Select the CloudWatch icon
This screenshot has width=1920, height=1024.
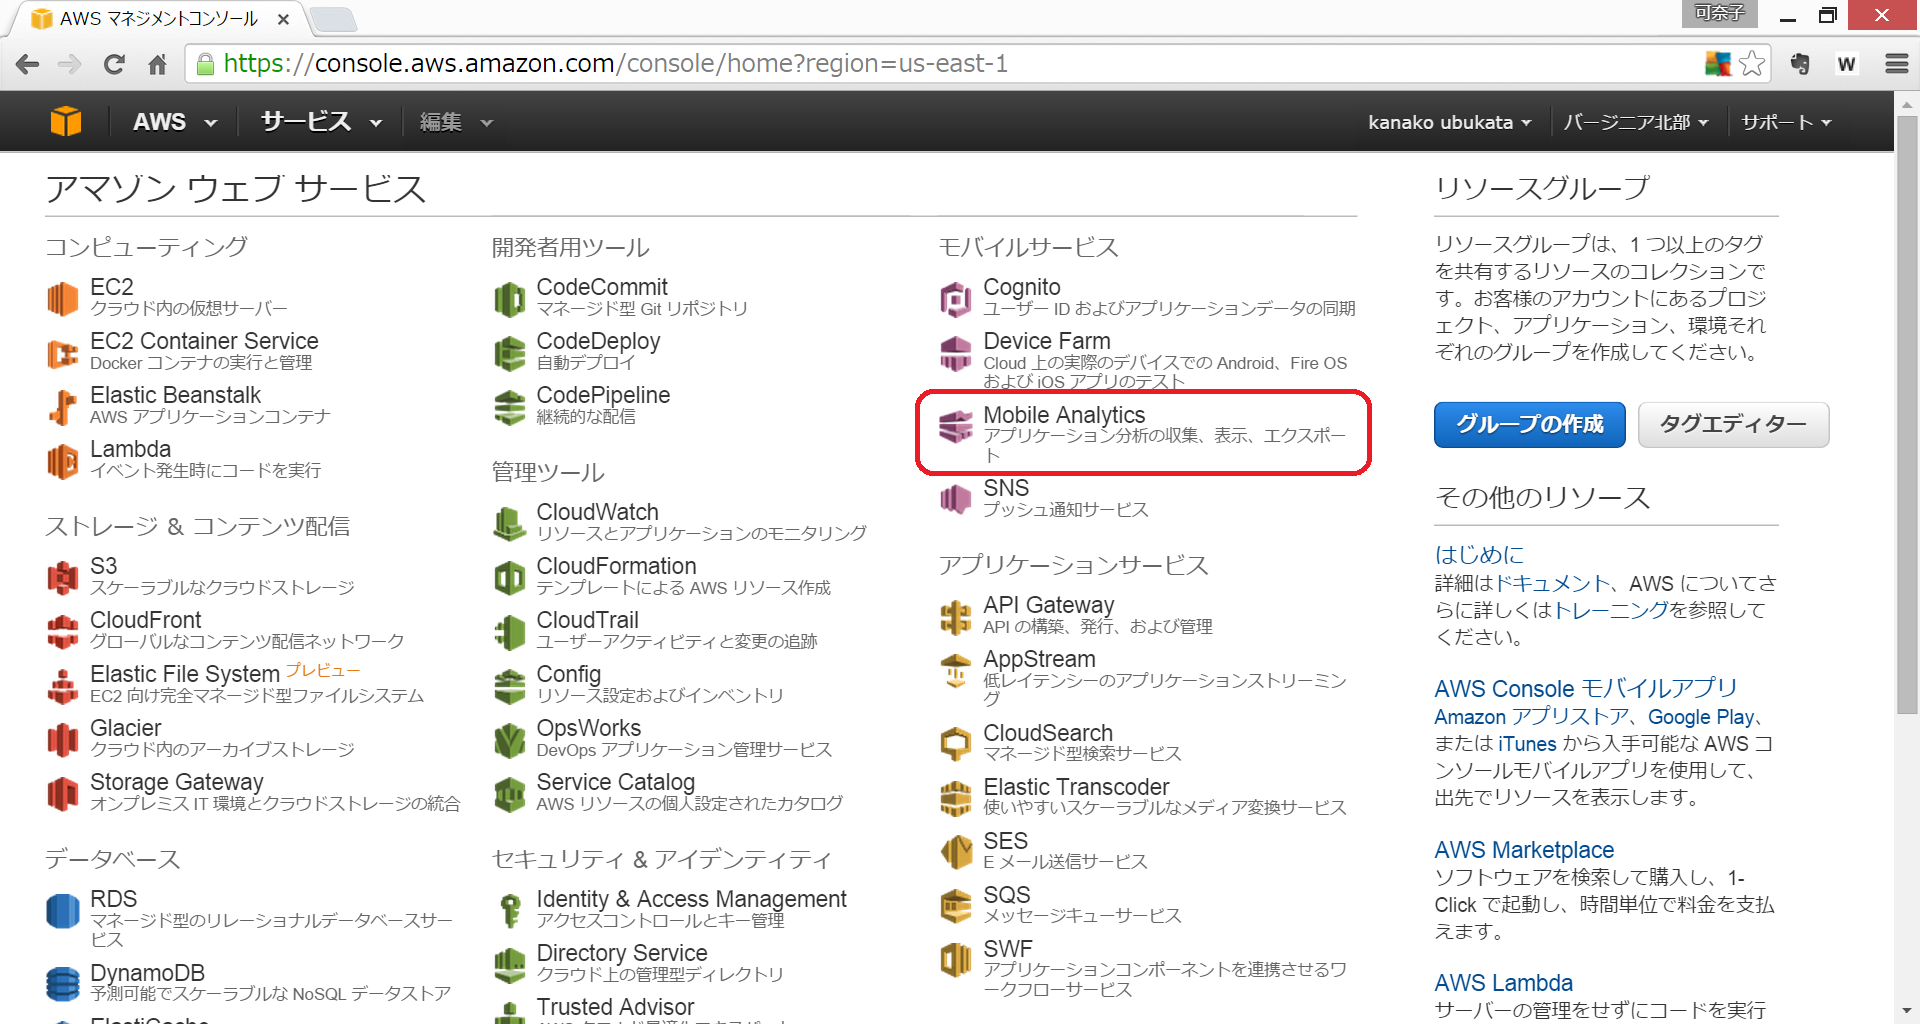pyautogui.click(x=509, y=523)
